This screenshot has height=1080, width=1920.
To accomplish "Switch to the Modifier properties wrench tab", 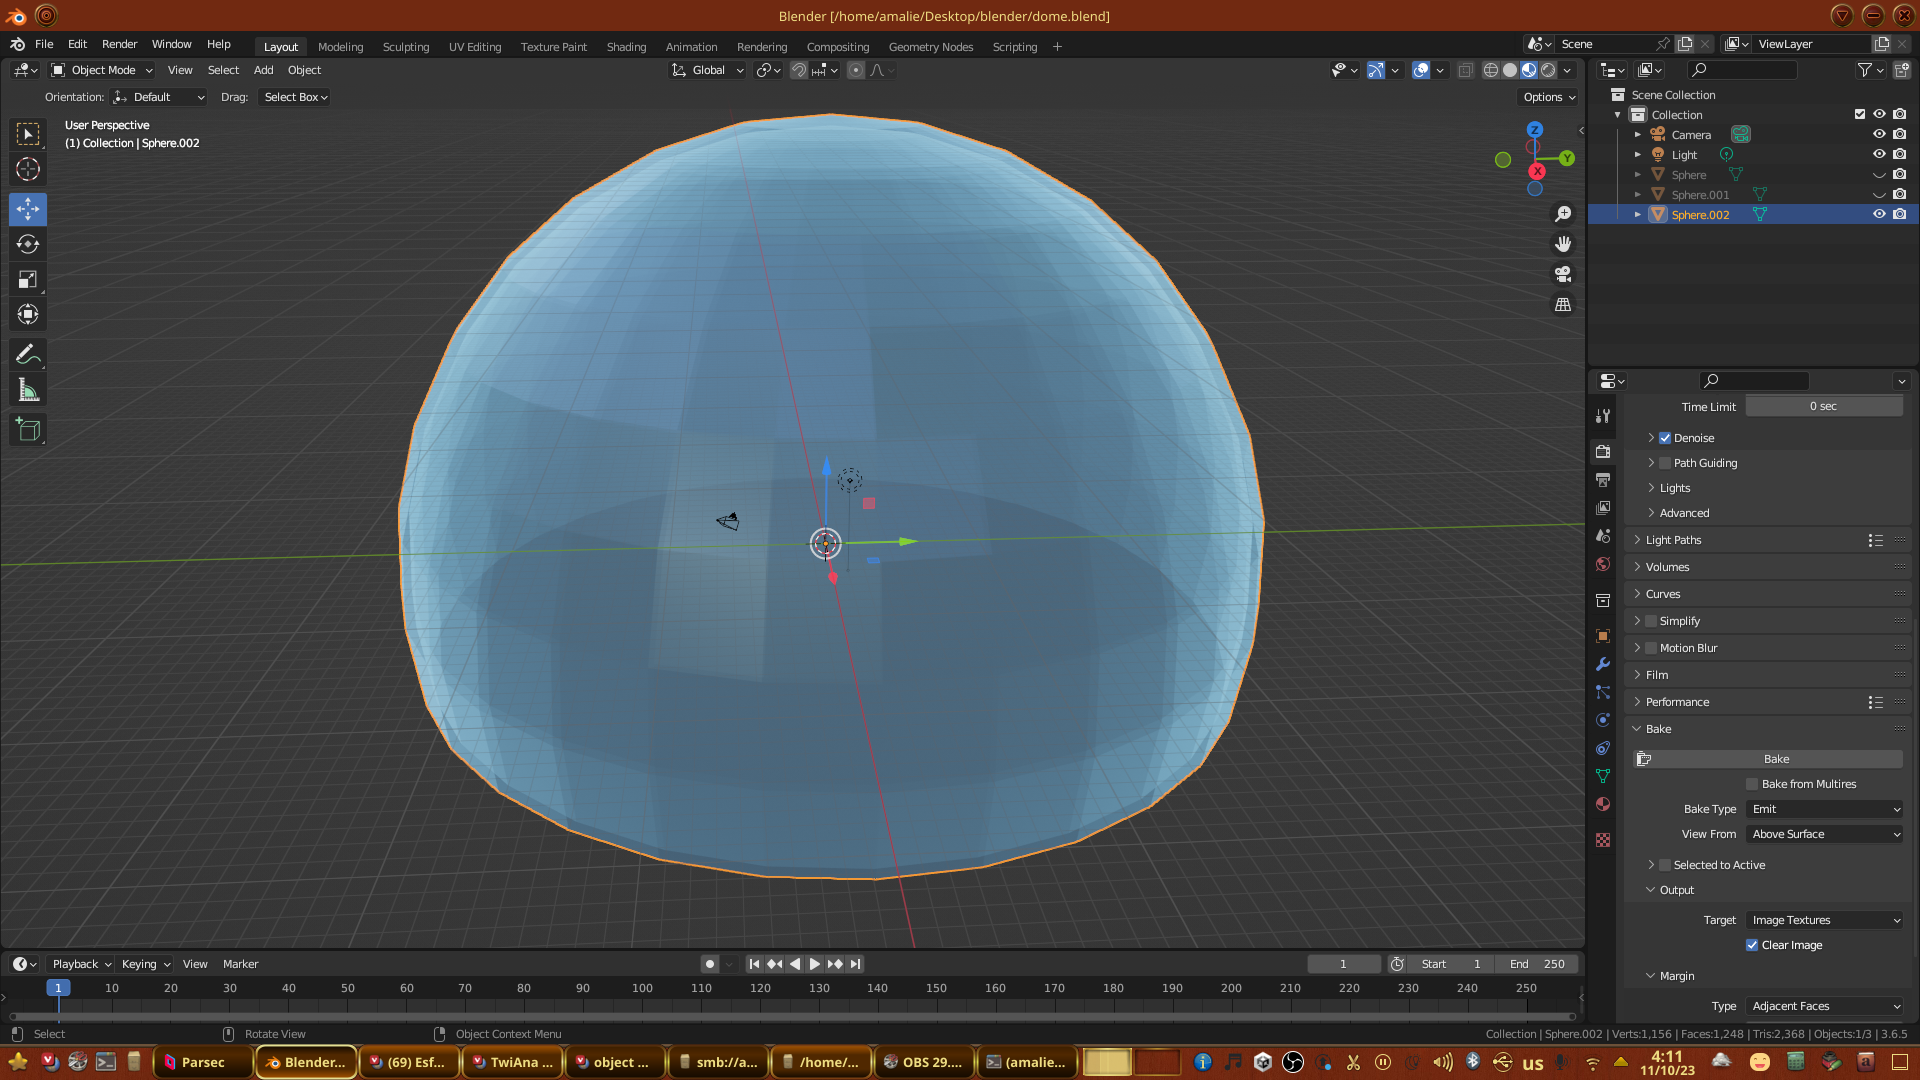I will tap(1603, 664).
